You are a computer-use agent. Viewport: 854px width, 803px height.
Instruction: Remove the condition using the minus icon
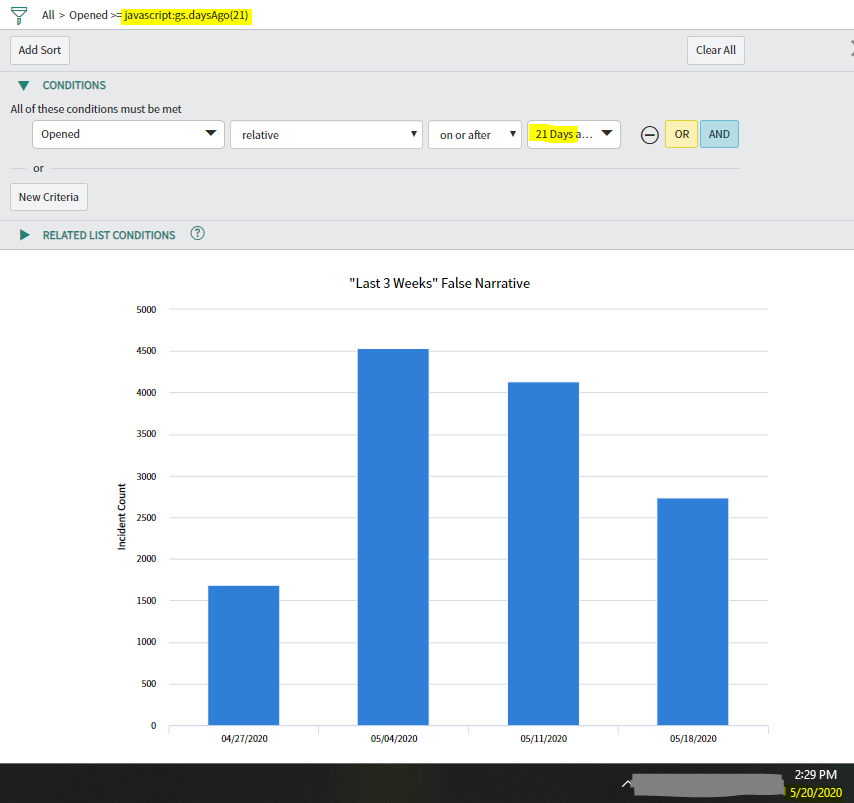(x=649, y=133)
